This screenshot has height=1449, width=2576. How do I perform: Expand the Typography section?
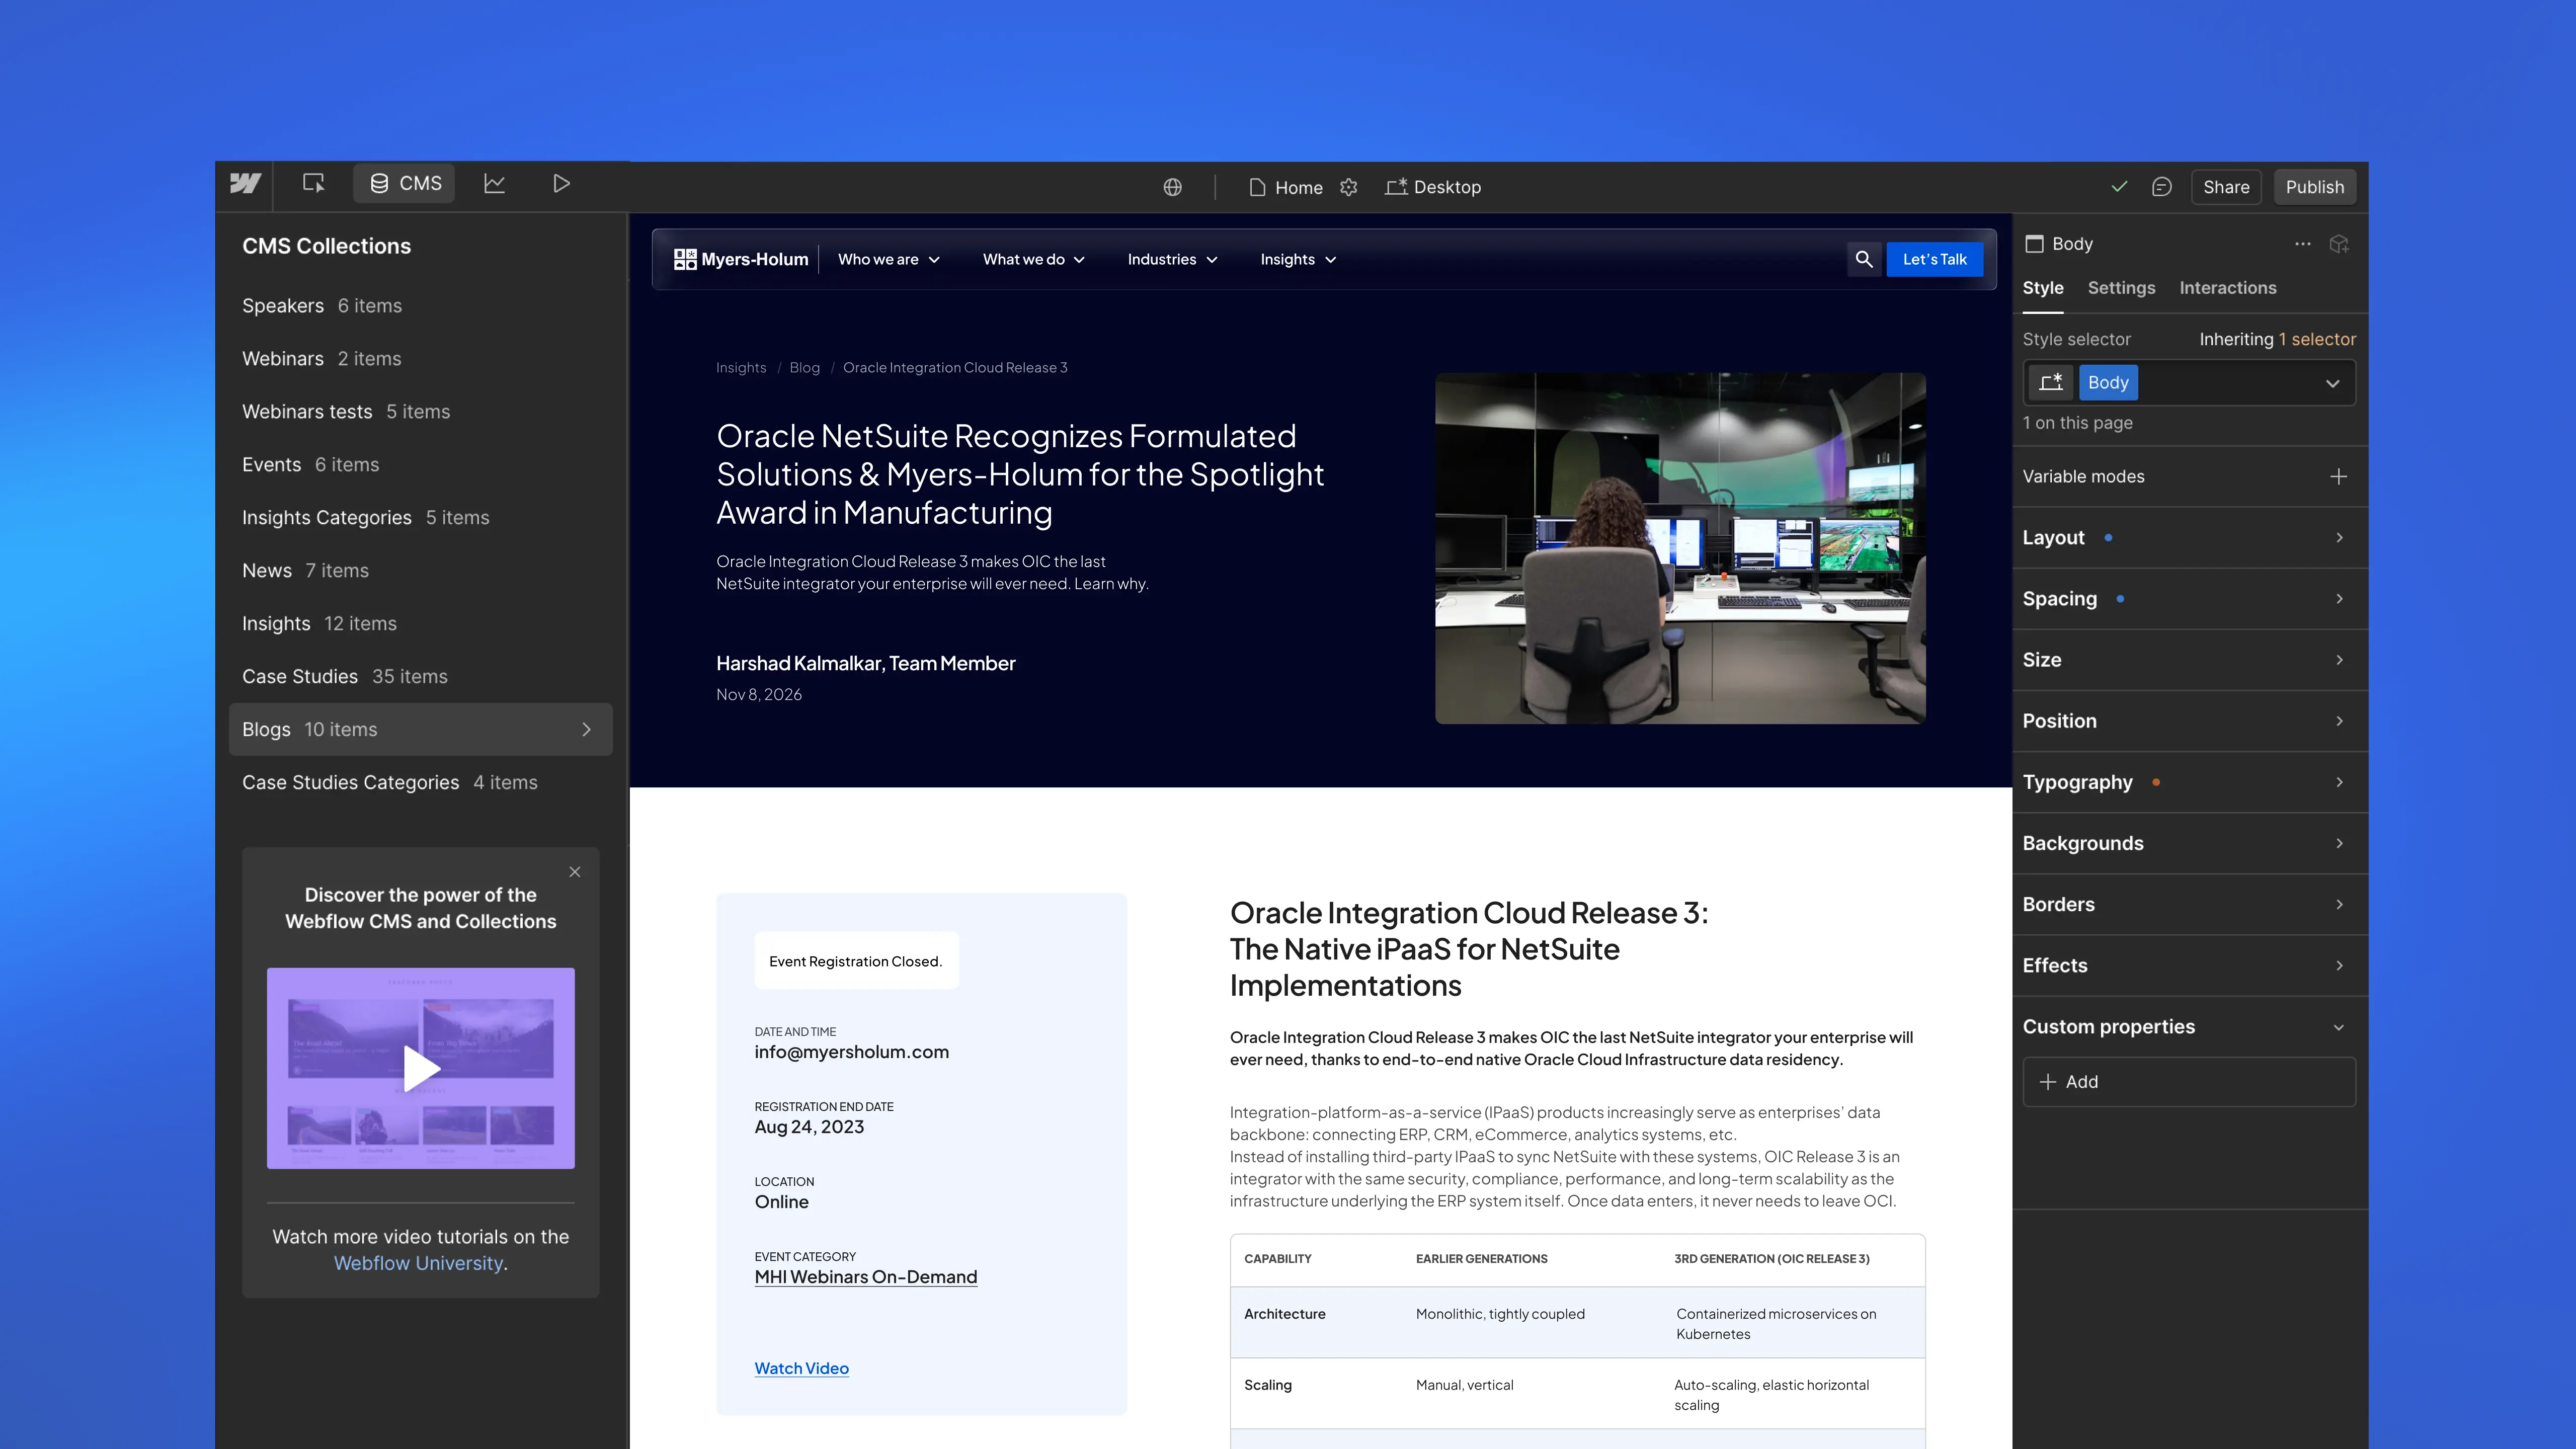pyautogui.click(x=2190, y=782)
